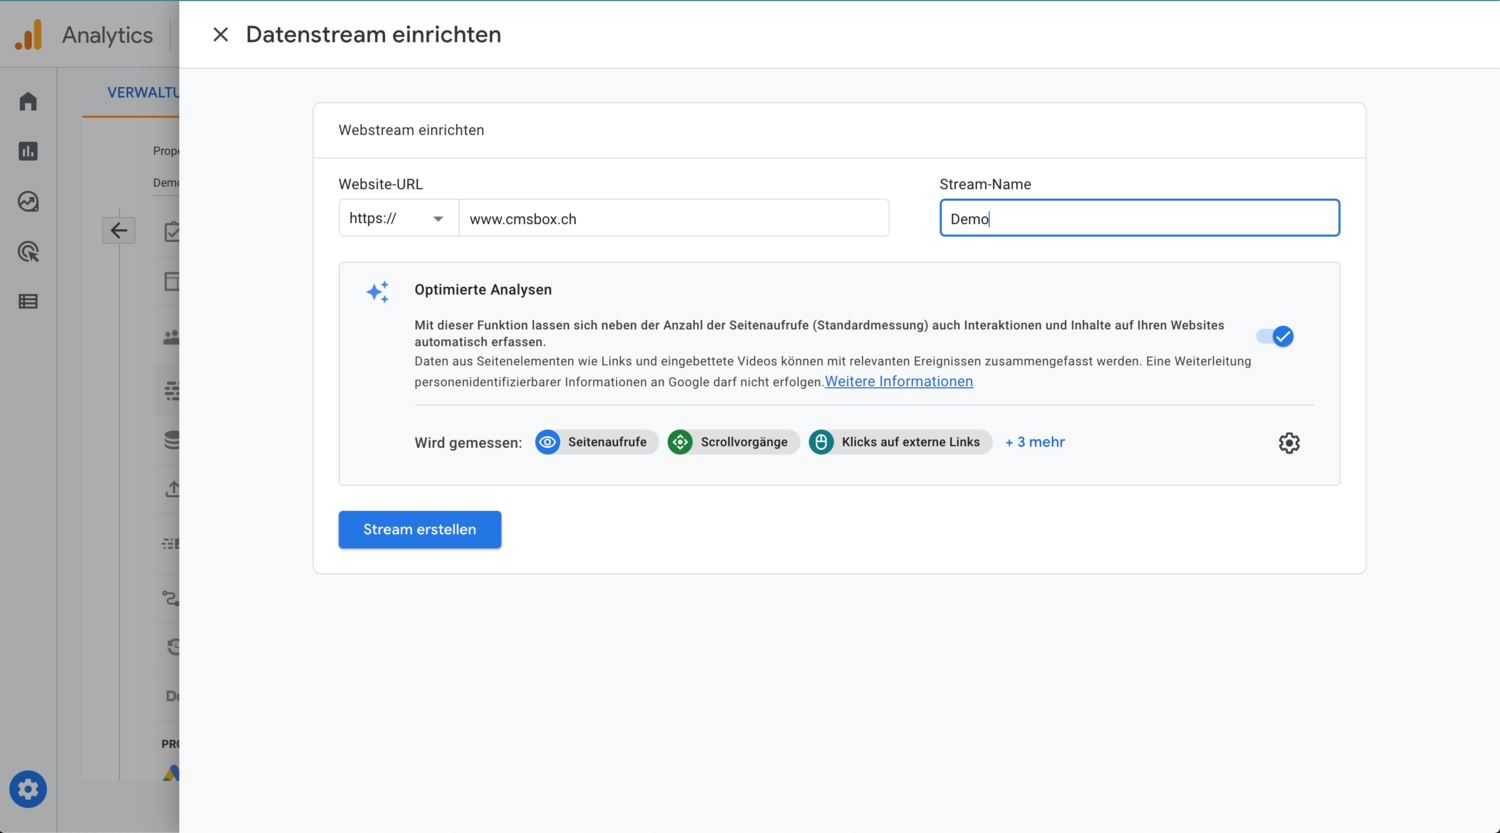The height and width of the screenshot is (833, 1500).
Task: Open enhanced measurement settings gear icon
Action: click(x=1289, y=443)
